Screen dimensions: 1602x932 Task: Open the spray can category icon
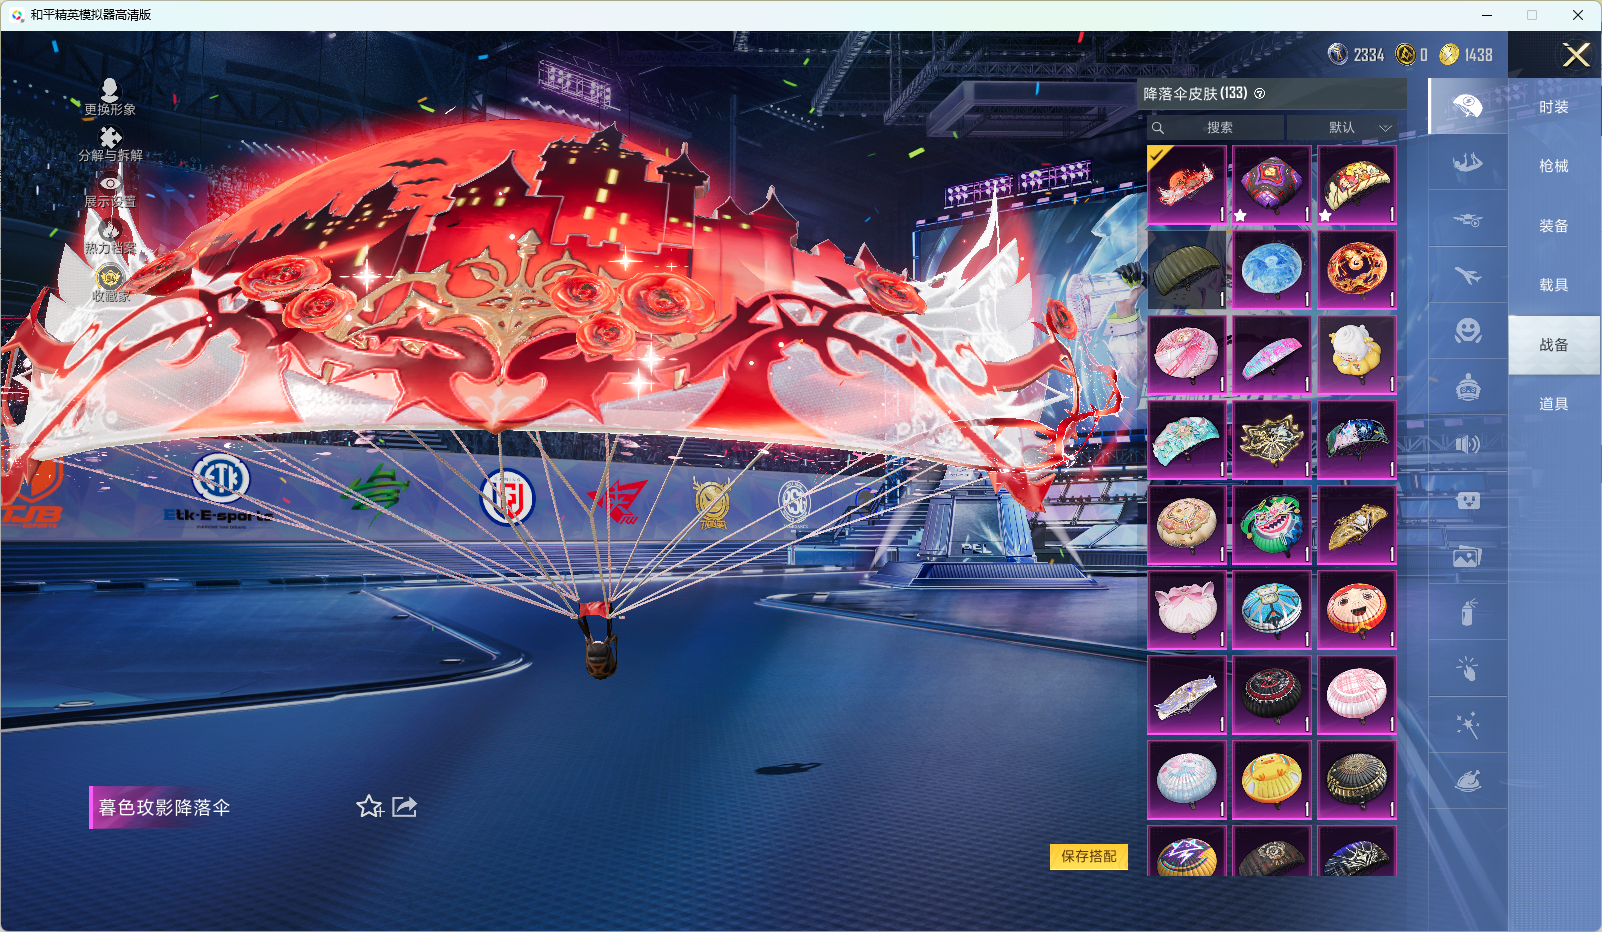click(1468, 612)
